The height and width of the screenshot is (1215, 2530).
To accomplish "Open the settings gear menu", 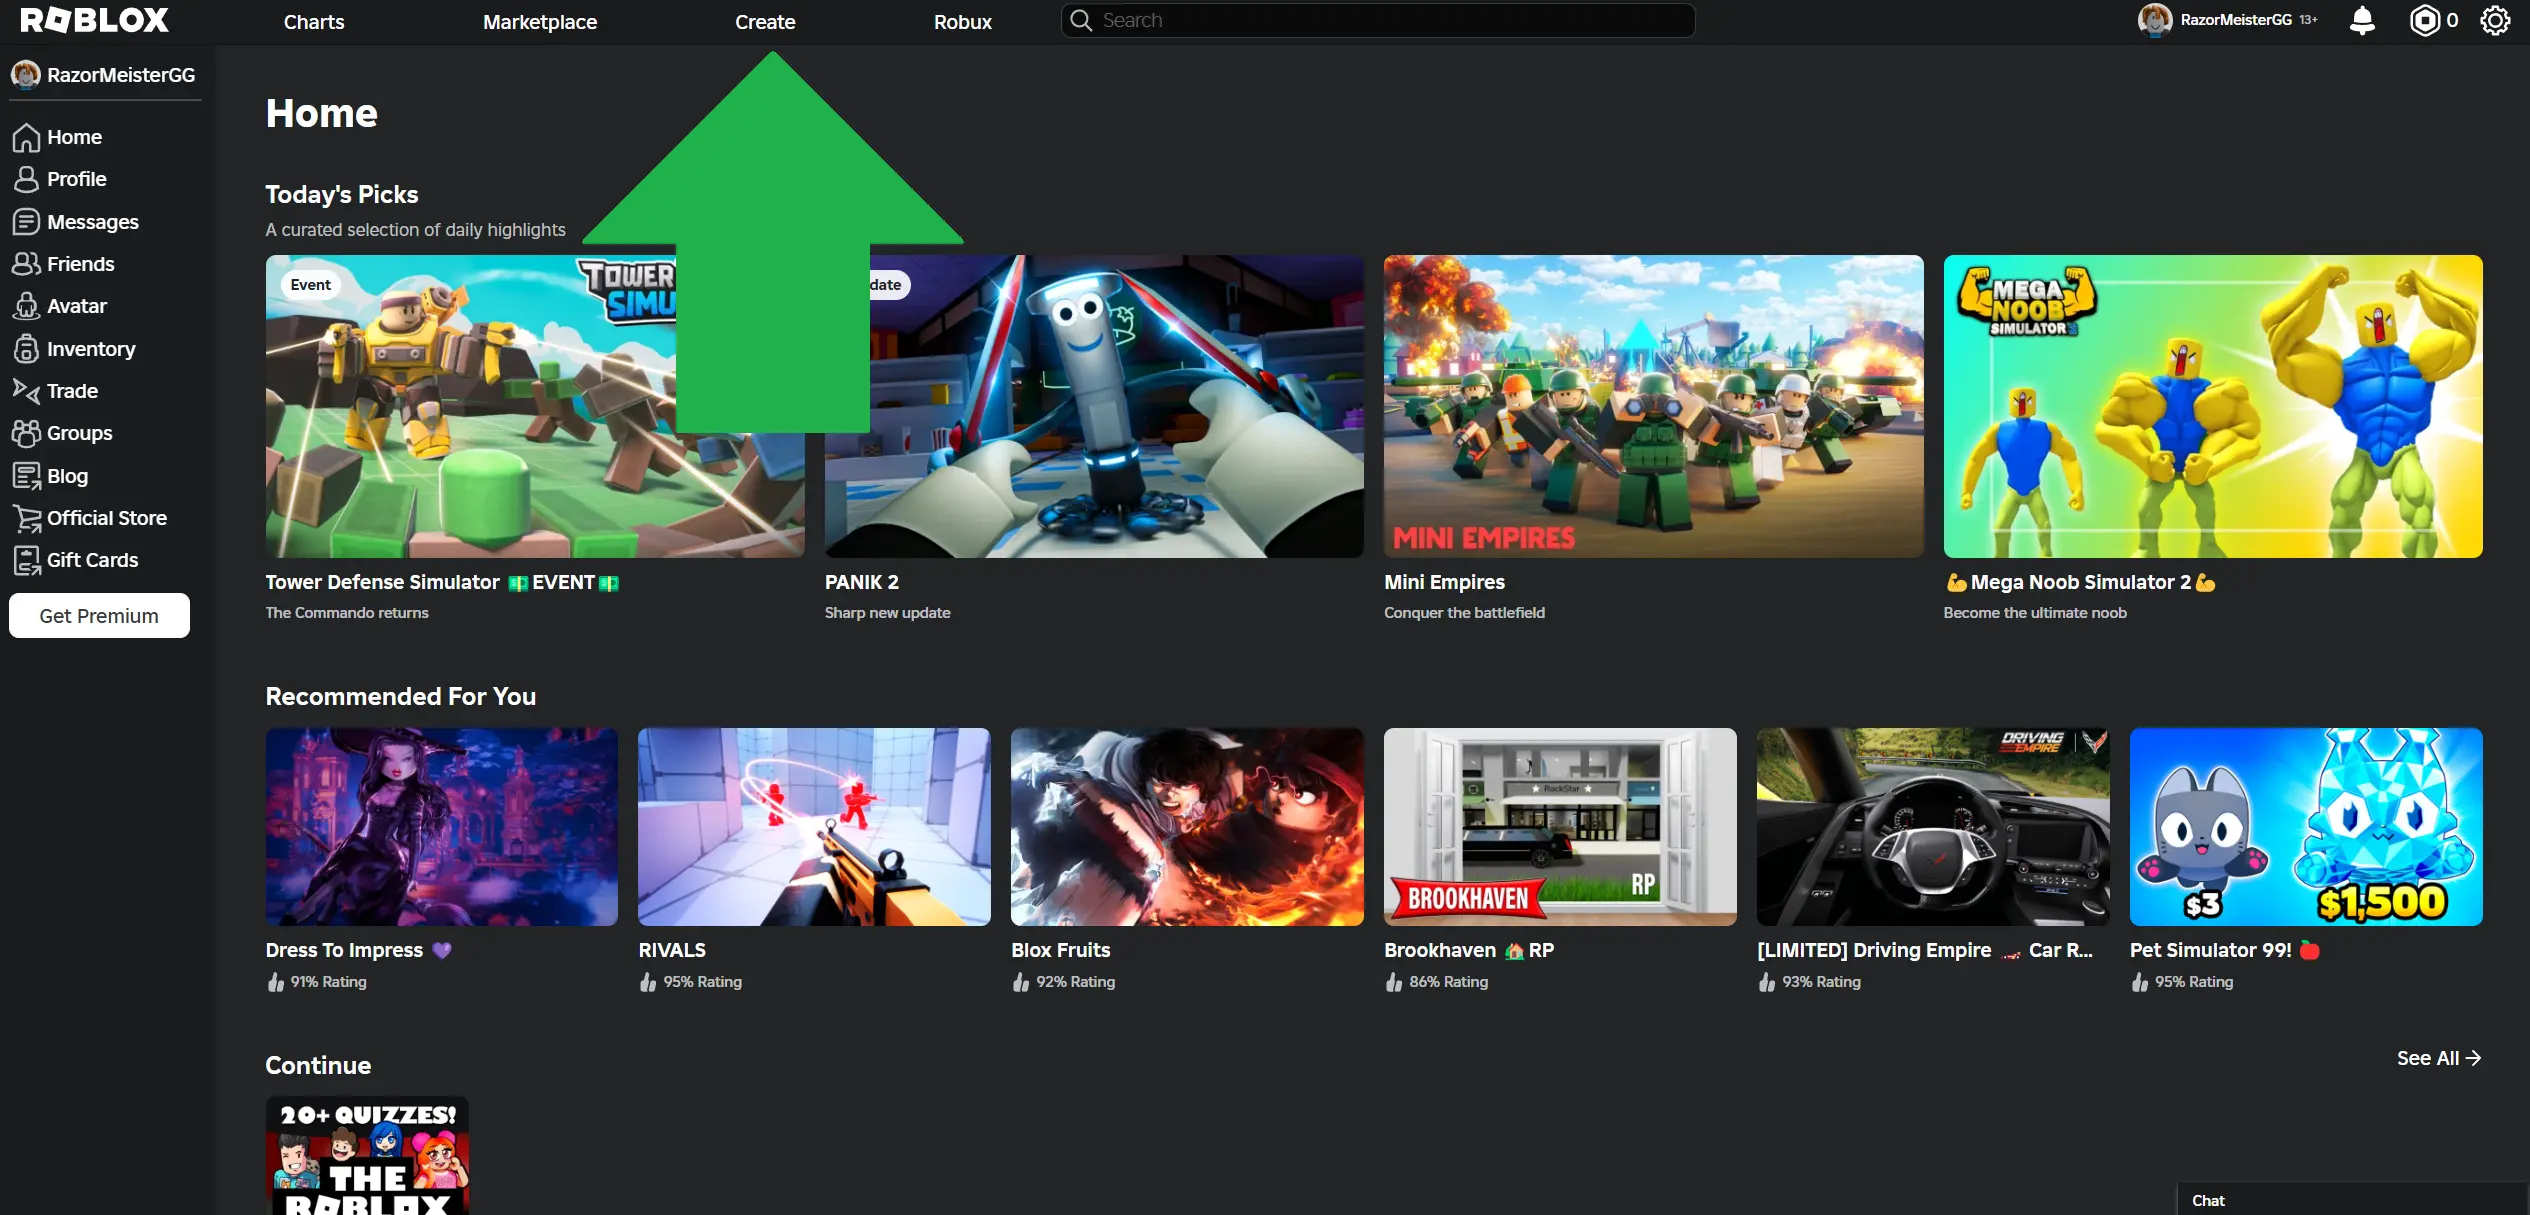I will pos(2496,20).
